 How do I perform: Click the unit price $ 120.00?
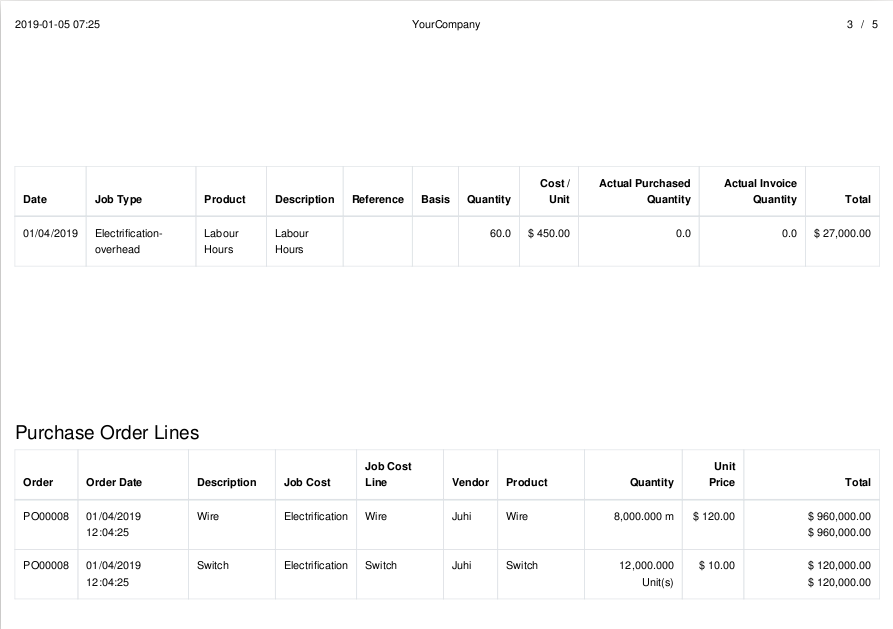point(714,516)
